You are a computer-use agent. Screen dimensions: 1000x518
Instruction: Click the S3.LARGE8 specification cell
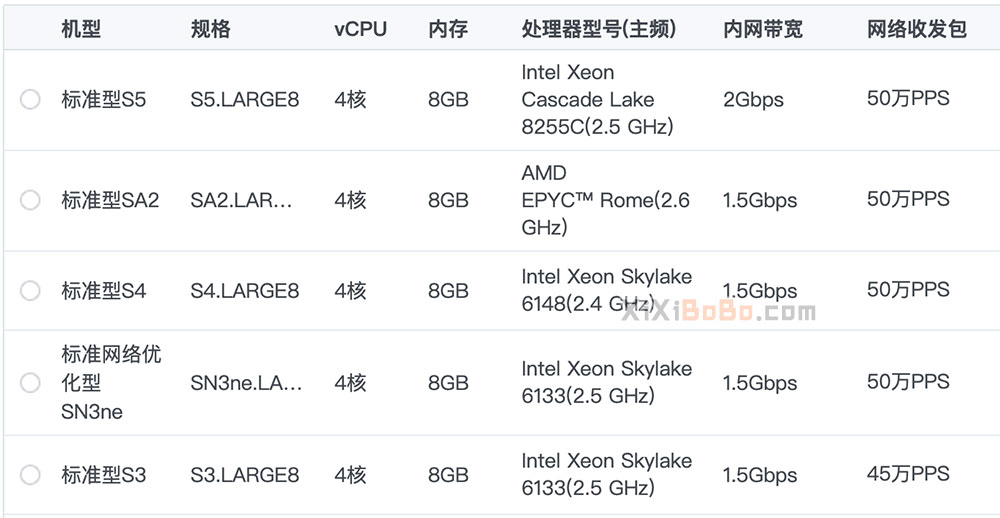245,475
